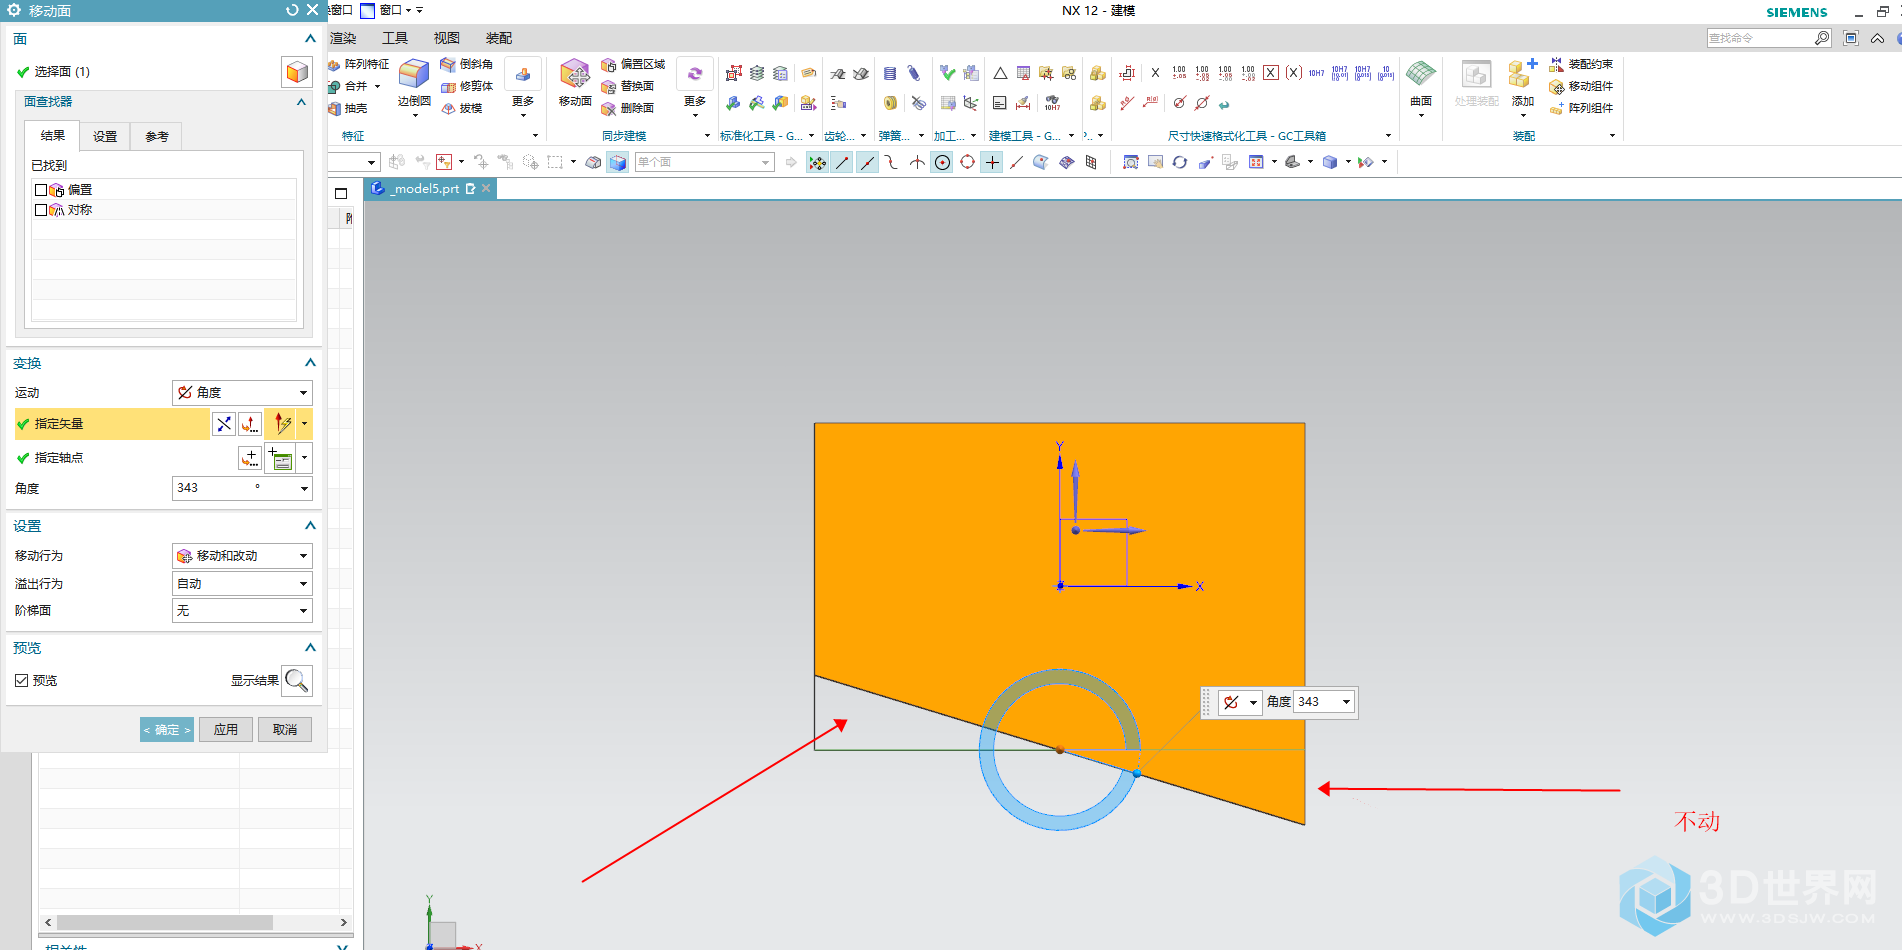Open the 装配 ribbon tab

(499, 38)
